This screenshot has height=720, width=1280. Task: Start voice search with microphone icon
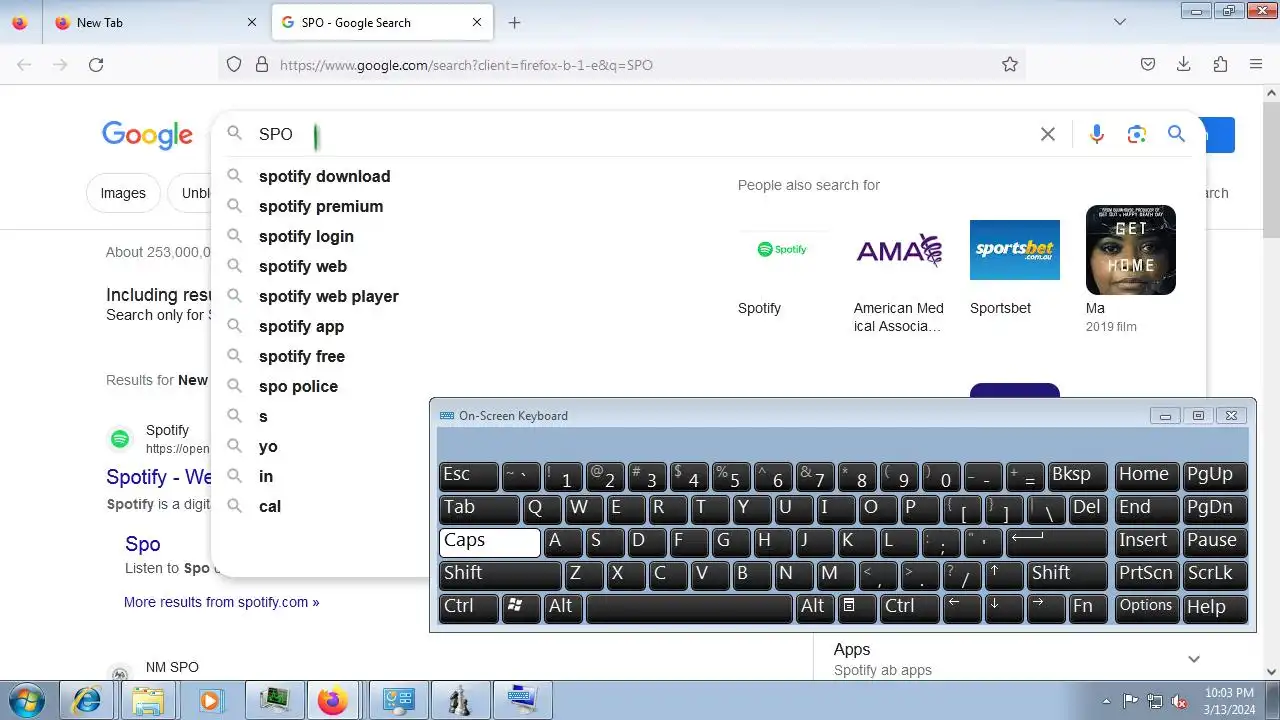click(1097, 134)
